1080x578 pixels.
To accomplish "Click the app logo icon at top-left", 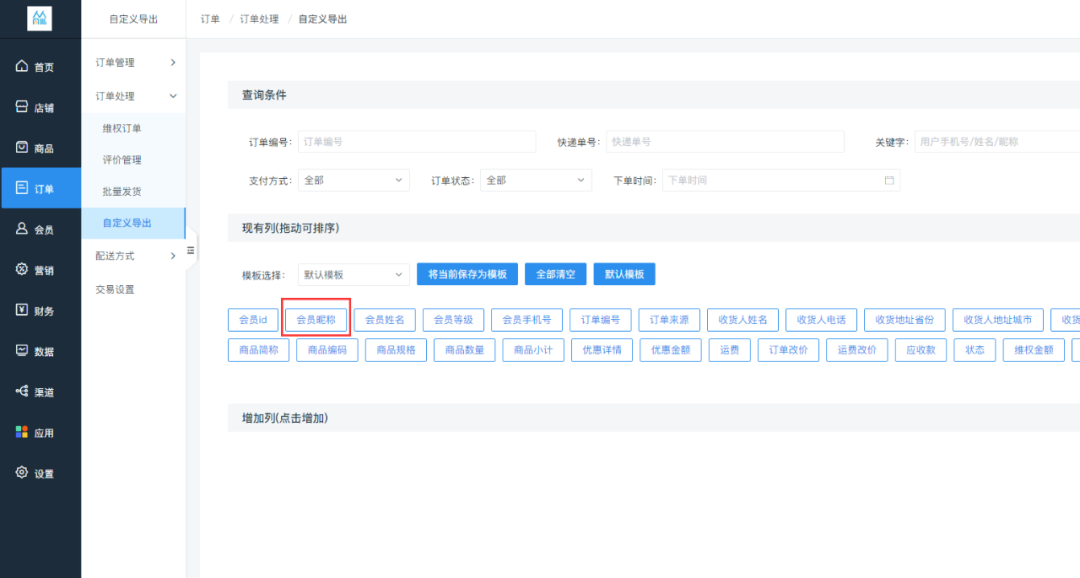I will tap(39, 19).
